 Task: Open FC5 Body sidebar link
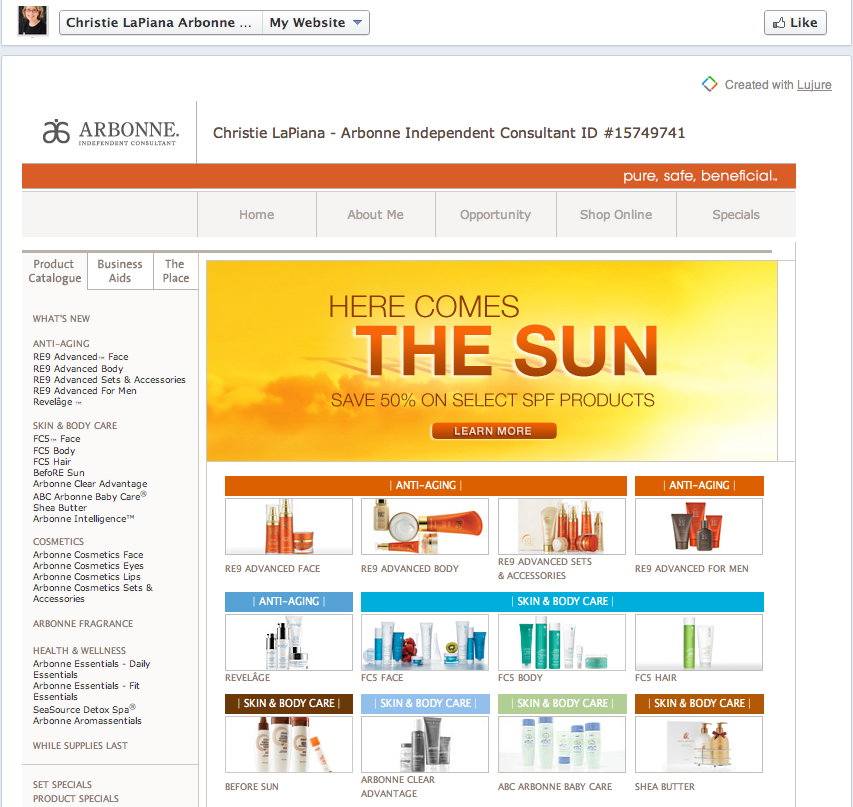pos(54,451)
